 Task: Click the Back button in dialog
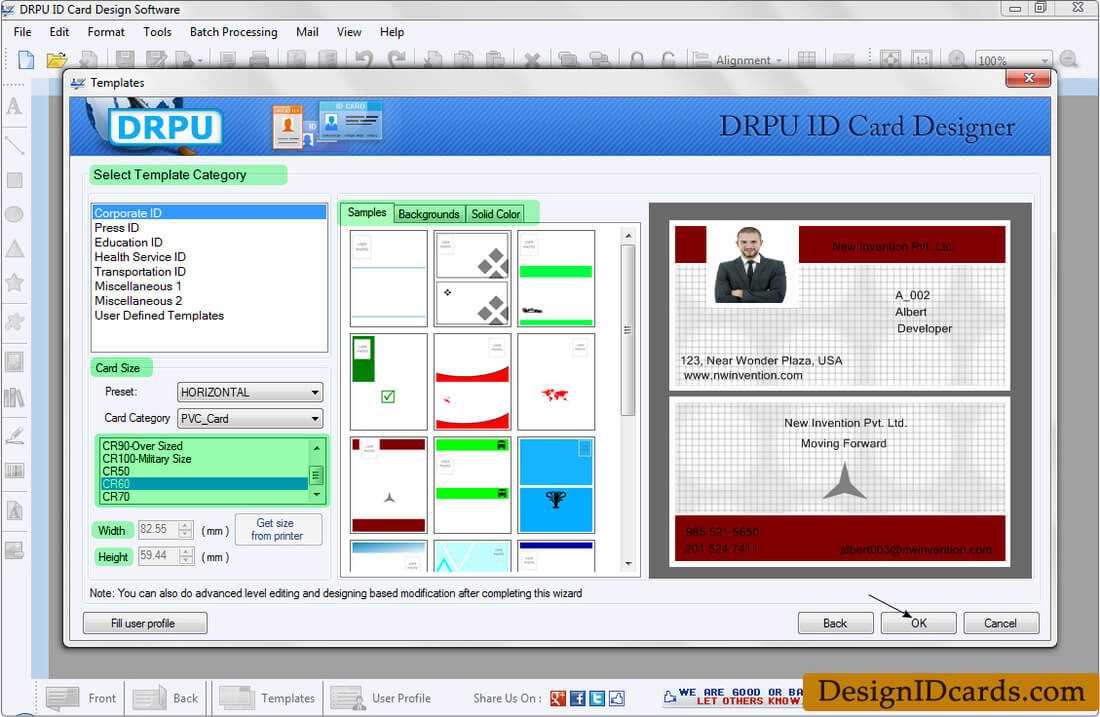click(x=835, y=623)
